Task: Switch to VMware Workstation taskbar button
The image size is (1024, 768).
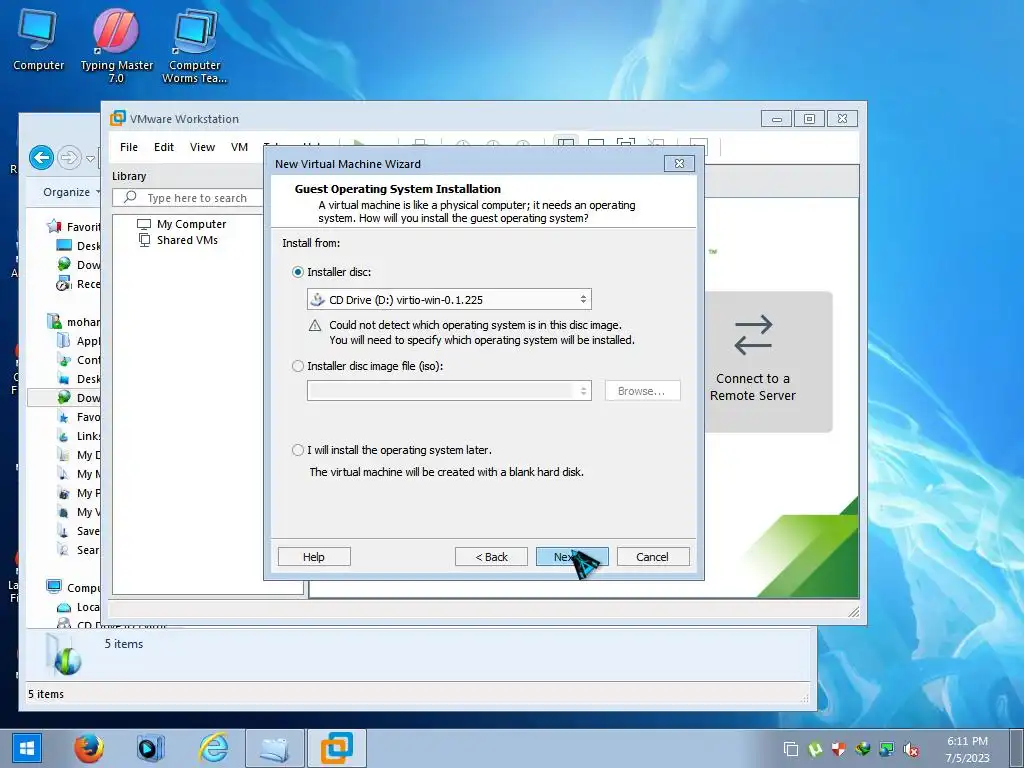Action: pos(336,748)
